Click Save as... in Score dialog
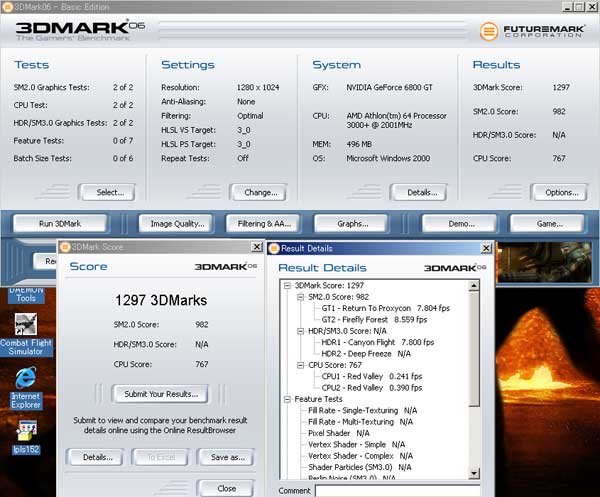Image resolution: width=600 pixels, height=497 pixels. coord(226,457)
